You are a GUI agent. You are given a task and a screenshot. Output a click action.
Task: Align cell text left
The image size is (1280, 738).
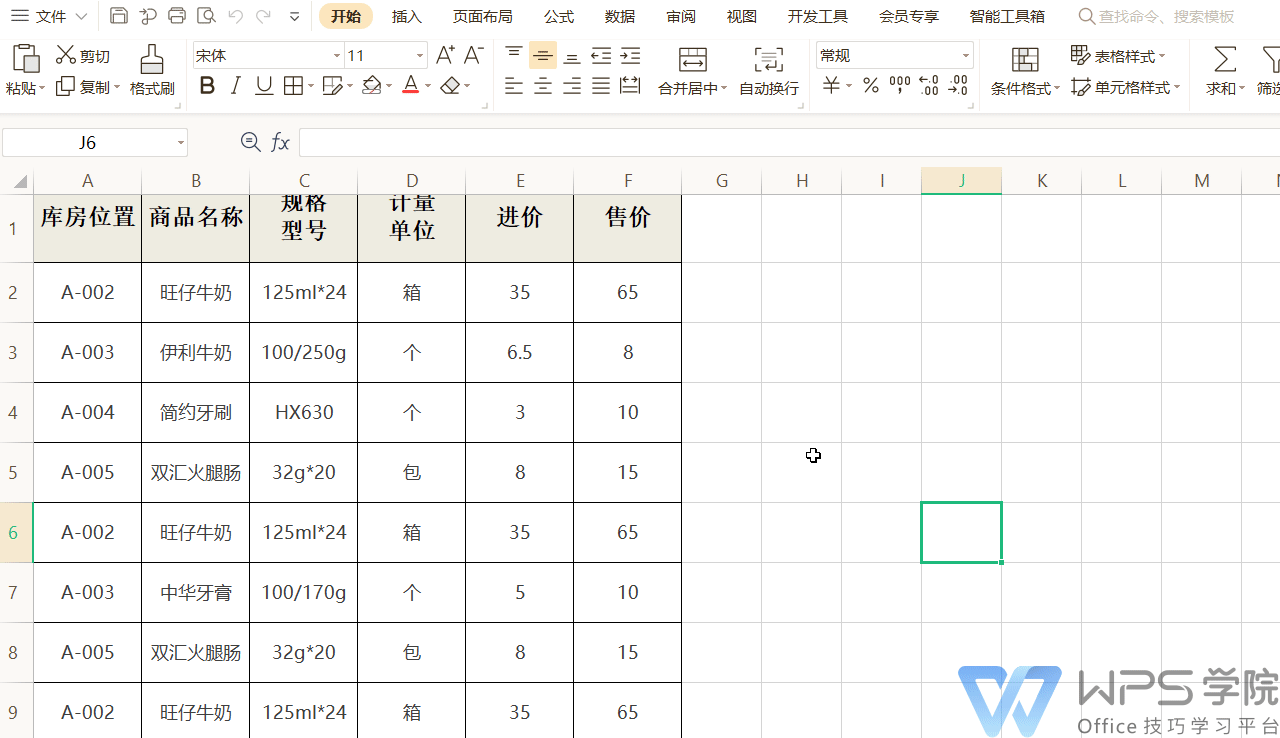point(514,87)
